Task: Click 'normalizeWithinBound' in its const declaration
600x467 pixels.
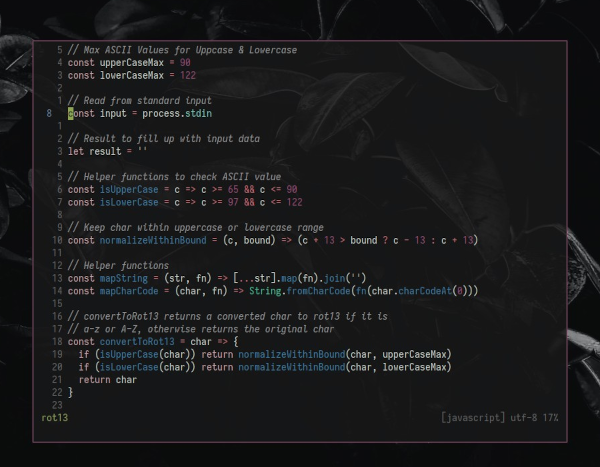Action: [153, 240]
